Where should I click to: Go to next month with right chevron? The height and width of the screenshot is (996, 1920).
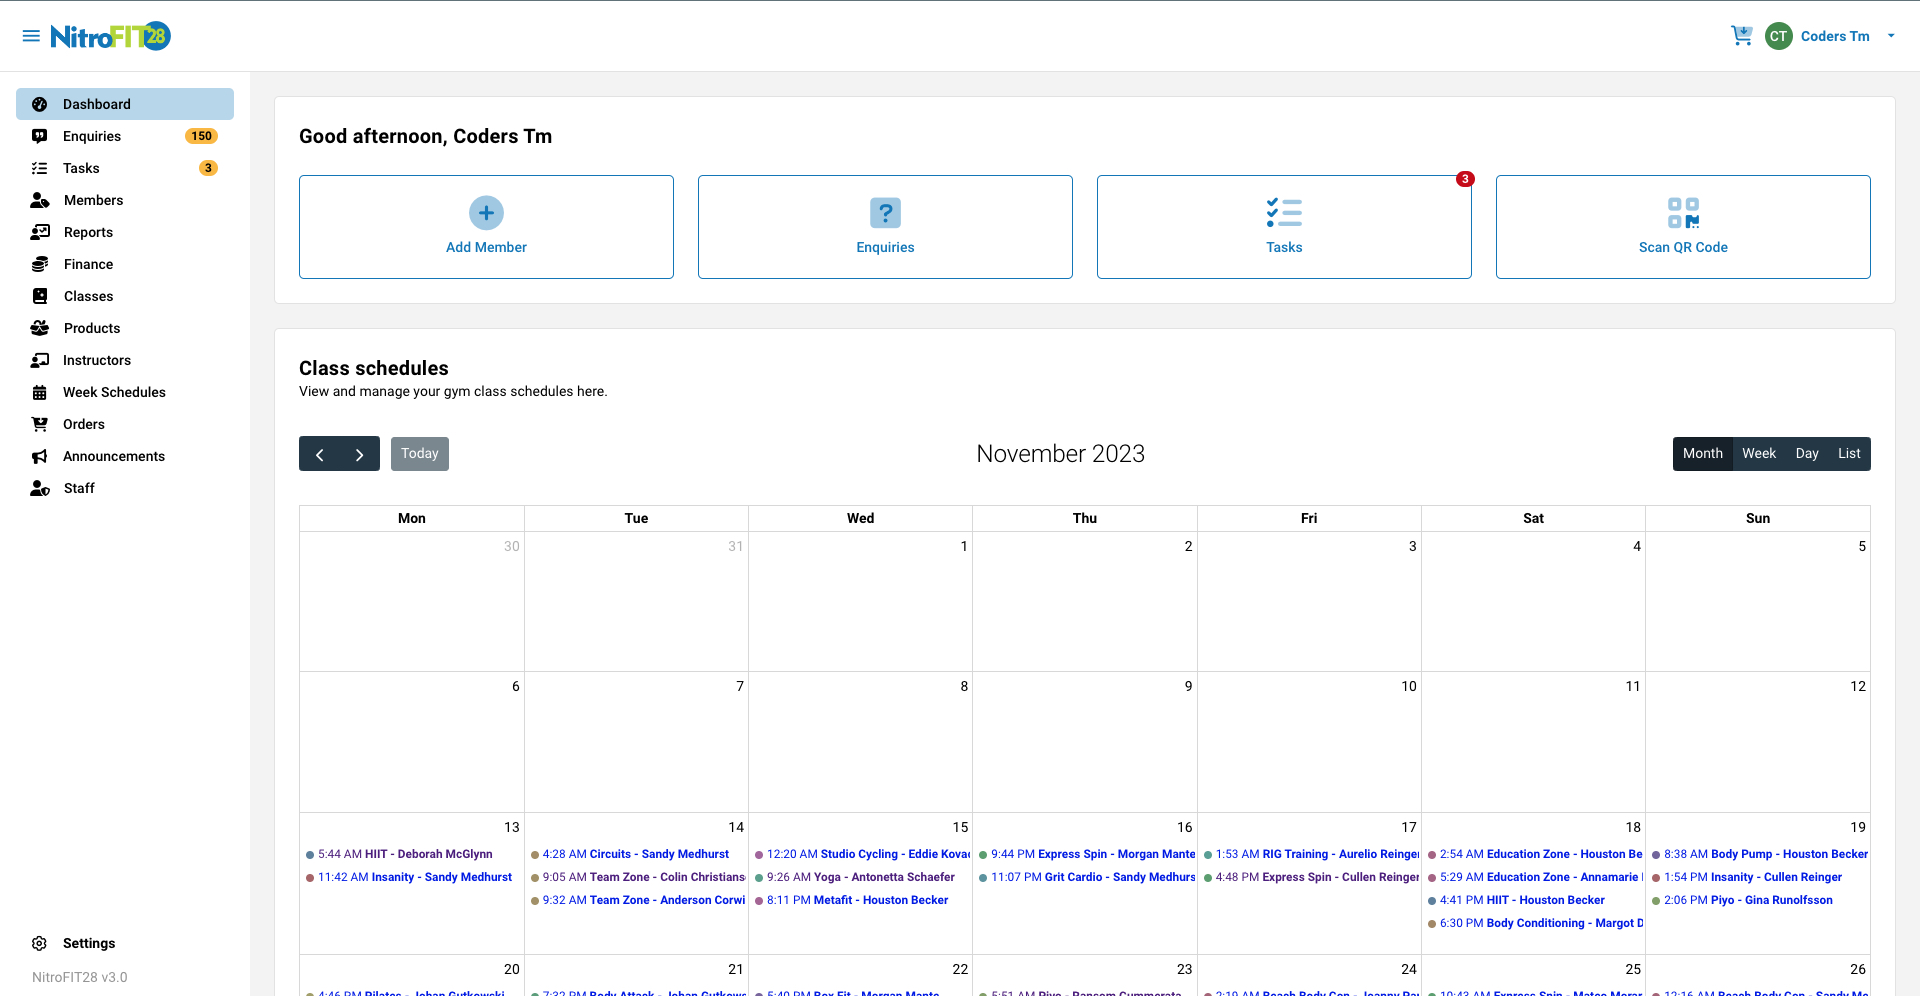360,453
